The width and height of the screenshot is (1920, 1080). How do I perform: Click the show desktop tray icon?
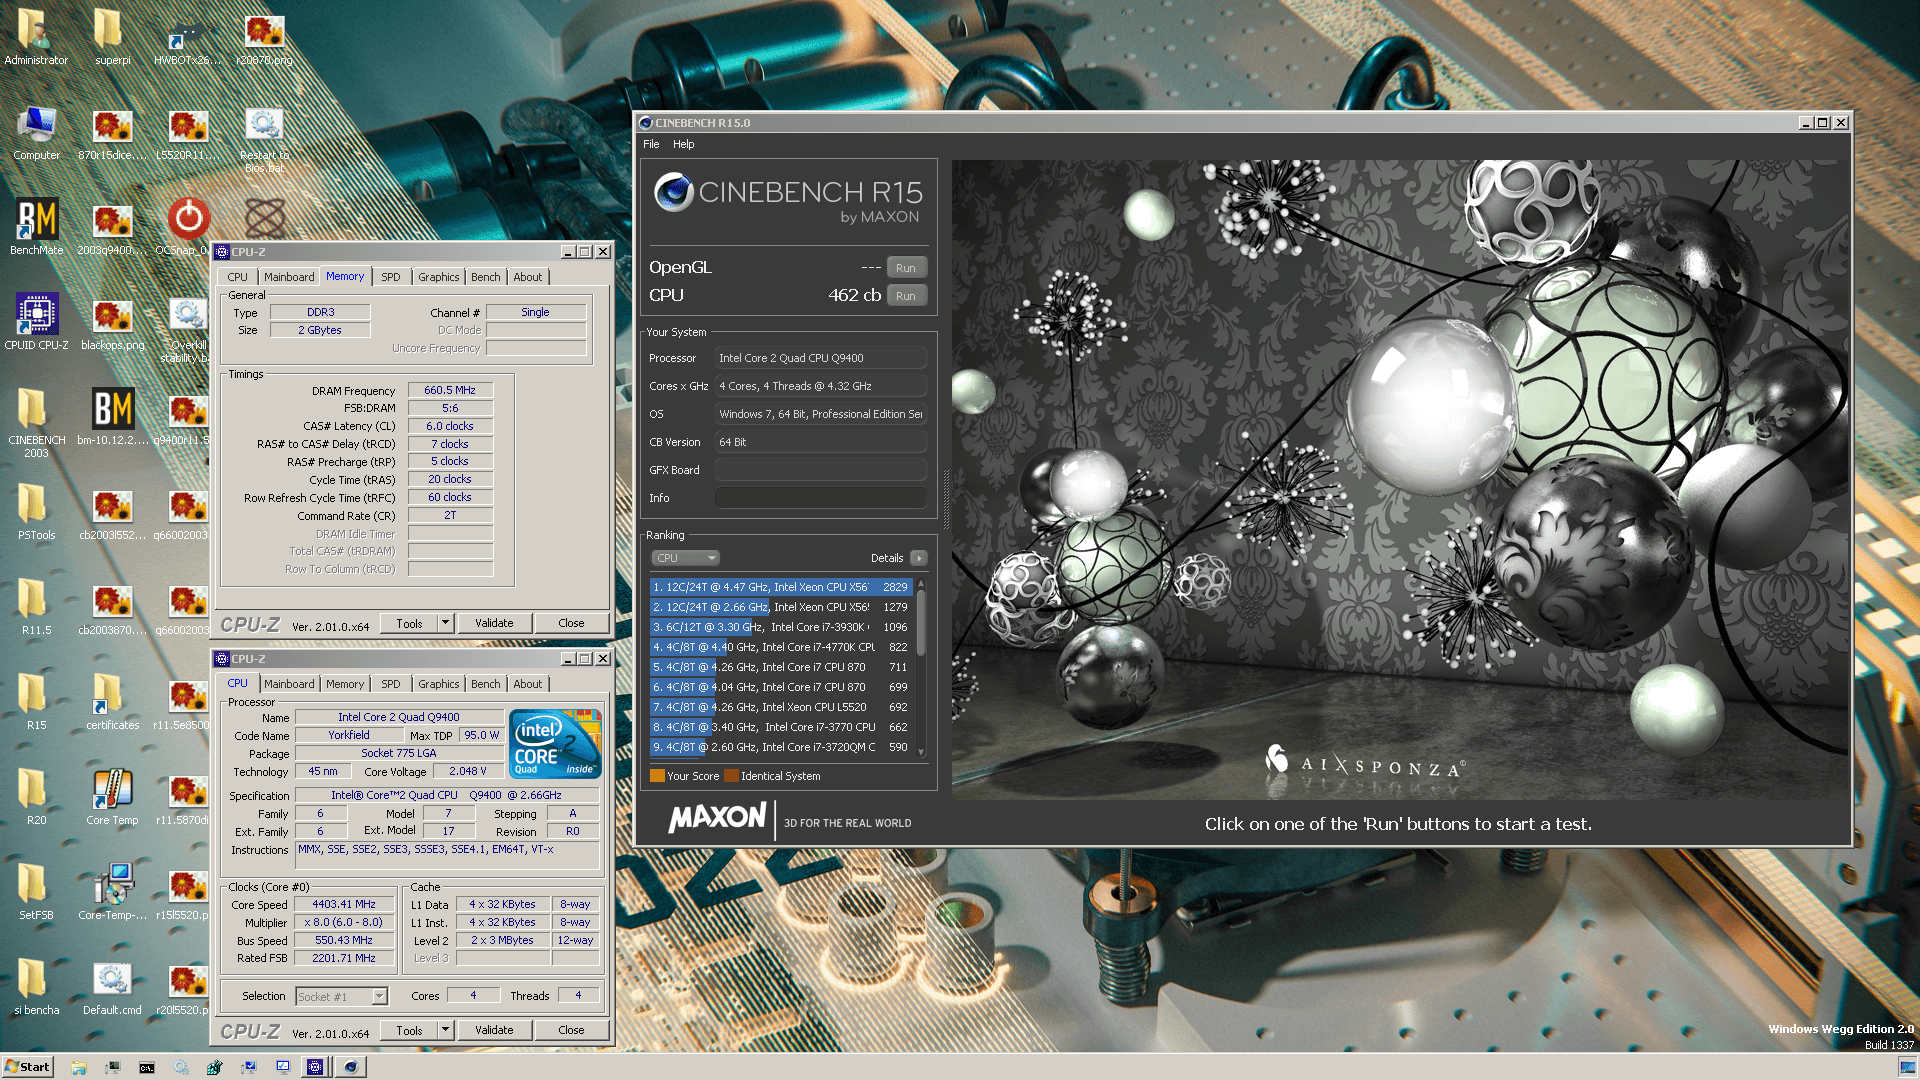pos(1907,1067)
